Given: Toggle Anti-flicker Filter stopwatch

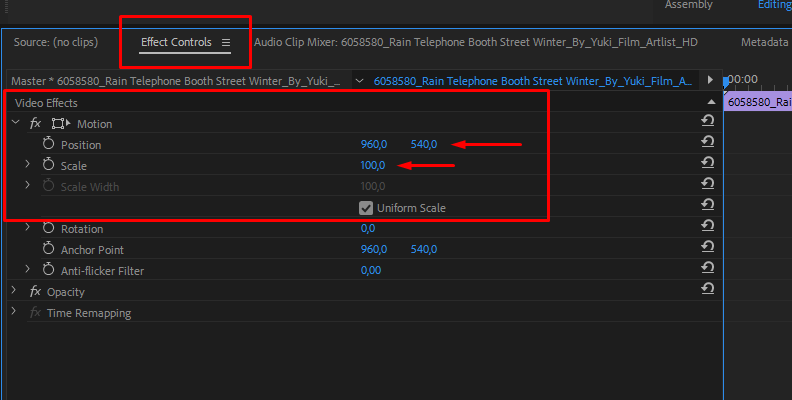Looking at the screenshot, I should (x=48, y=270).
